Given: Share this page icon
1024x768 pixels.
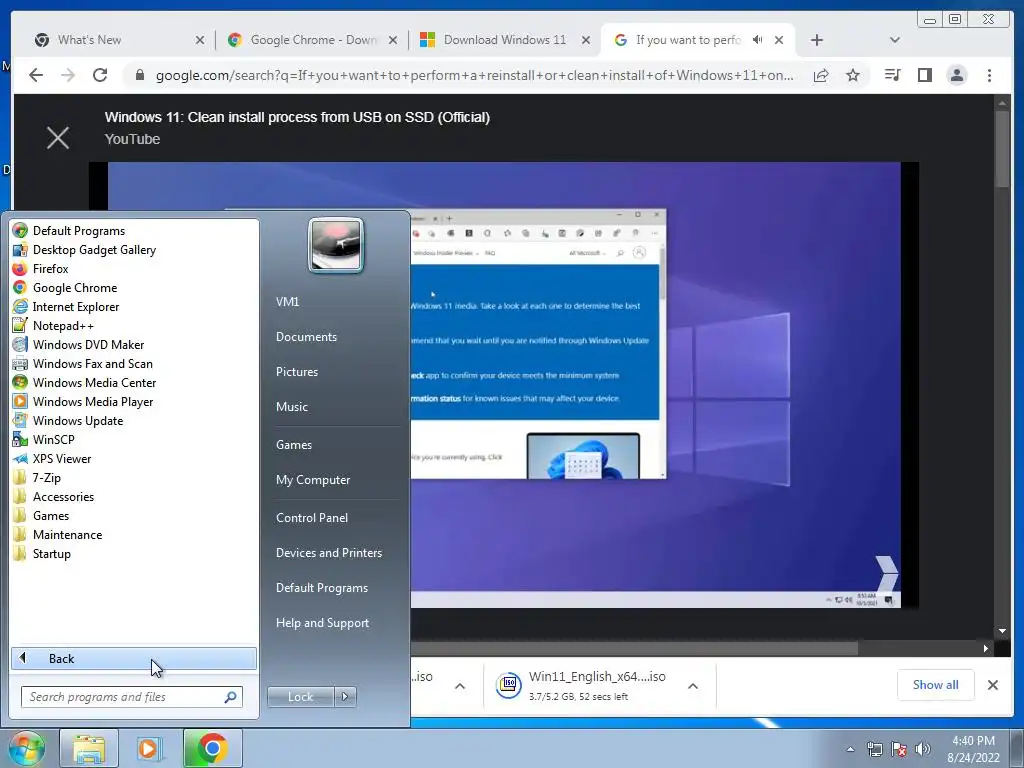Looking at the screenshot, I should pos(821,75).
